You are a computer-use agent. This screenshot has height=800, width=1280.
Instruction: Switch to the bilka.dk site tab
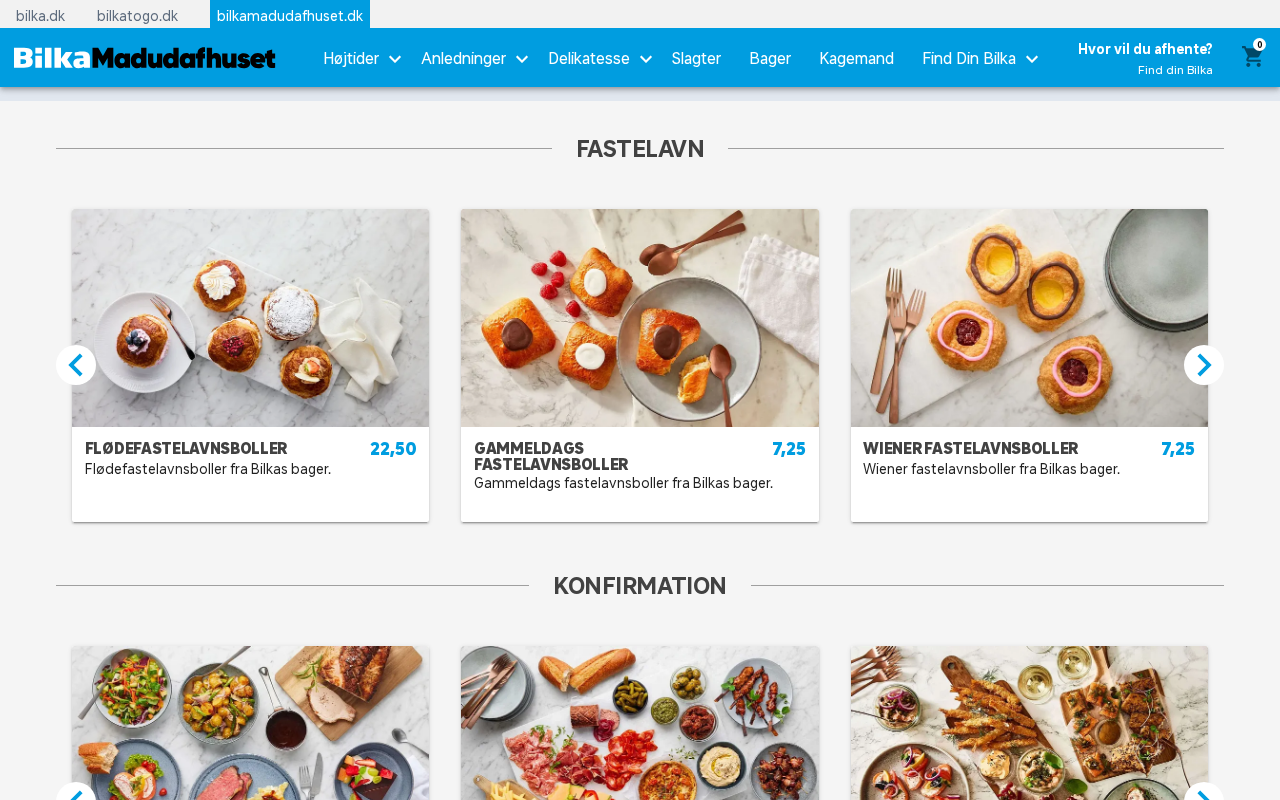pos(40,15)
